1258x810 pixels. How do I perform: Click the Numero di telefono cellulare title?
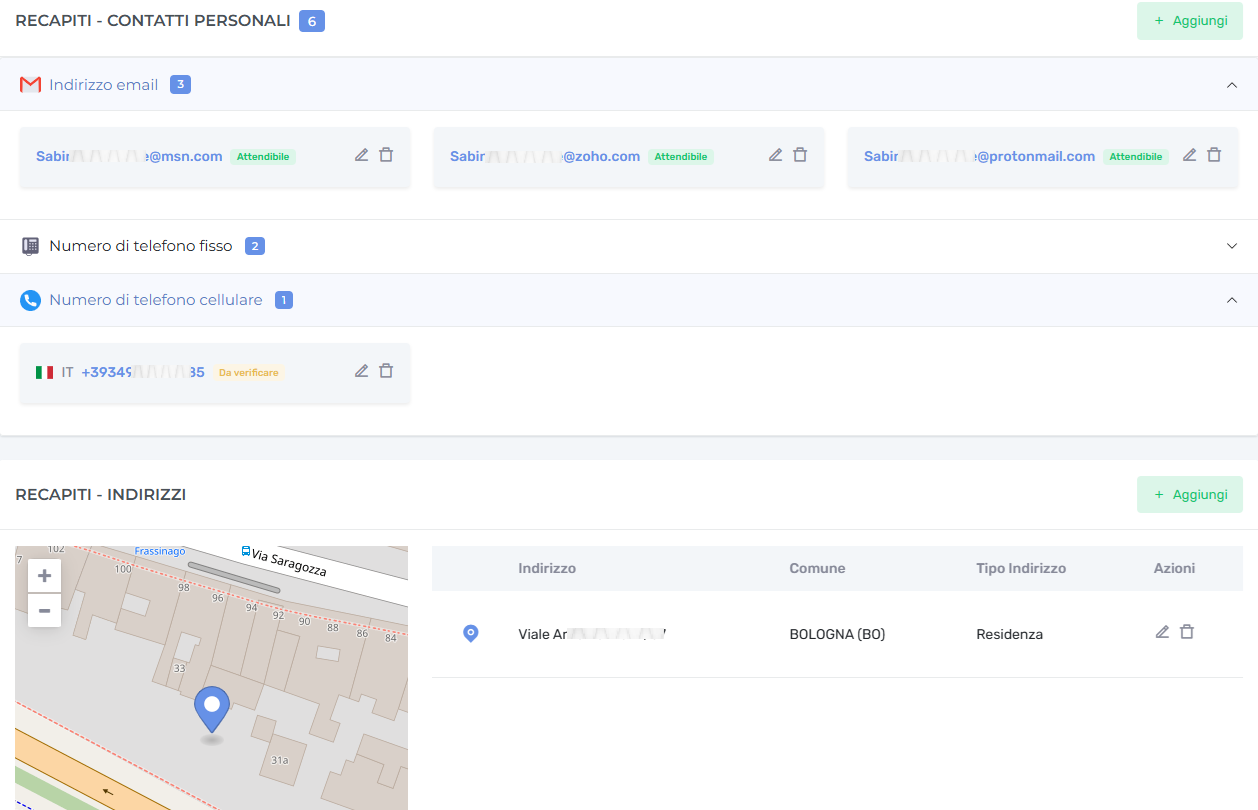(156, 300)
